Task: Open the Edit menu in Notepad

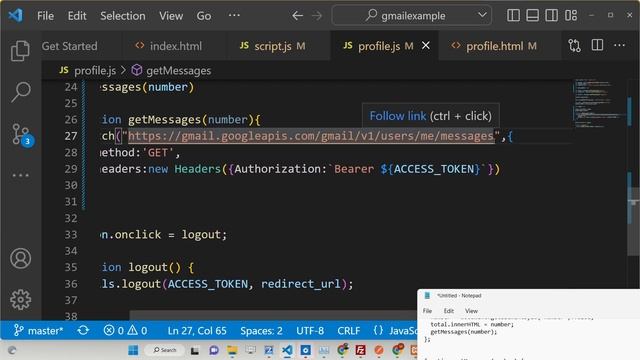Action: click(449, 311)
